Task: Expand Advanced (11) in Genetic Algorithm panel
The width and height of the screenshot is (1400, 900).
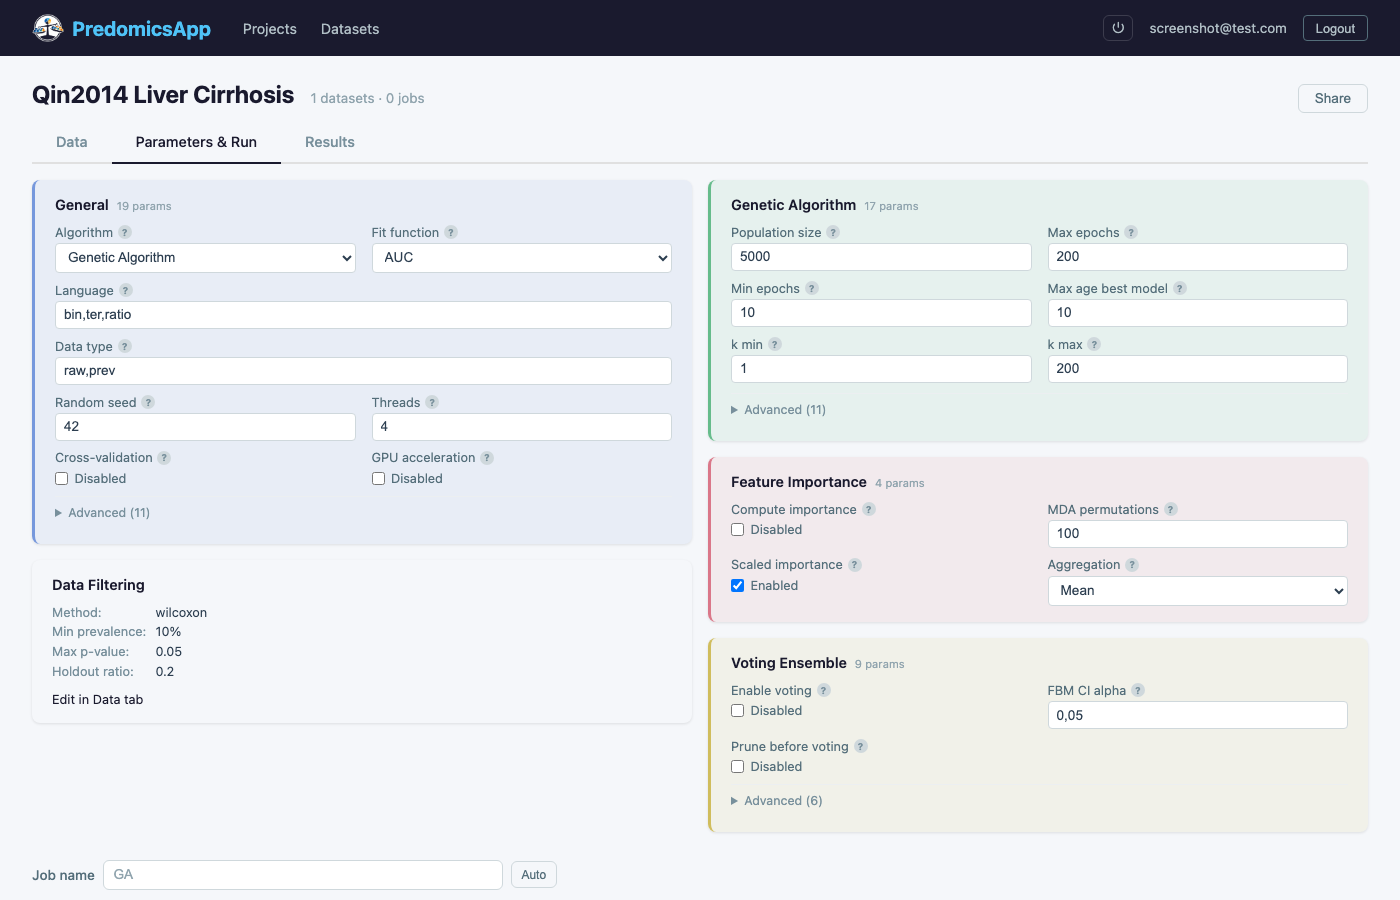Action: [x=779, y=410]
